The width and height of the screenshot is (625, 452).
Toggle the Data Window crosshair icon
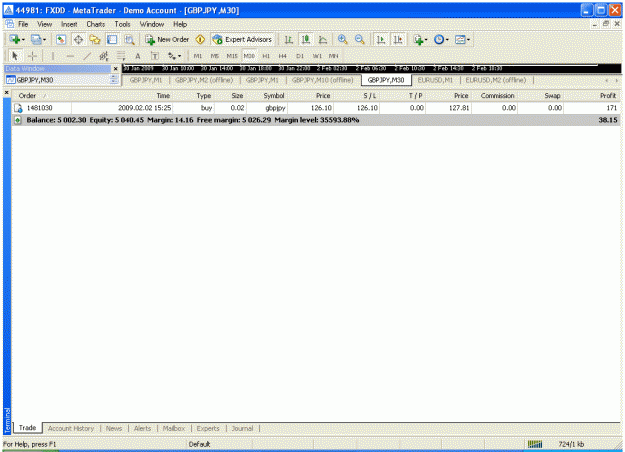coord(79,39)
